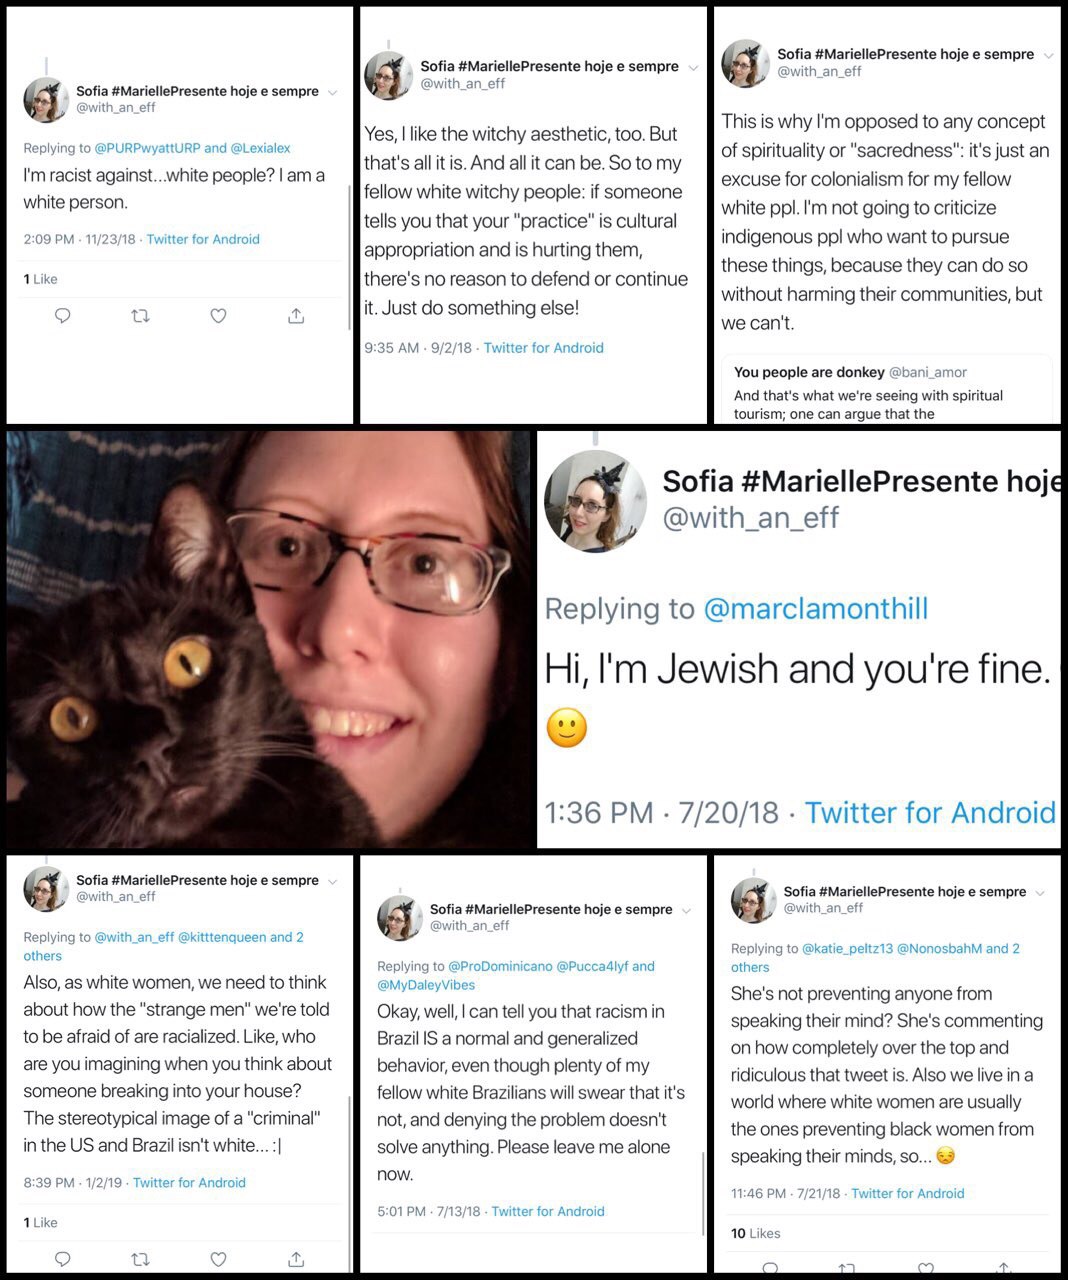The image size is (1068, 1280).
Task: Reply to the 'strange men' racialized tweet
Action: [x=62, y=1259]
